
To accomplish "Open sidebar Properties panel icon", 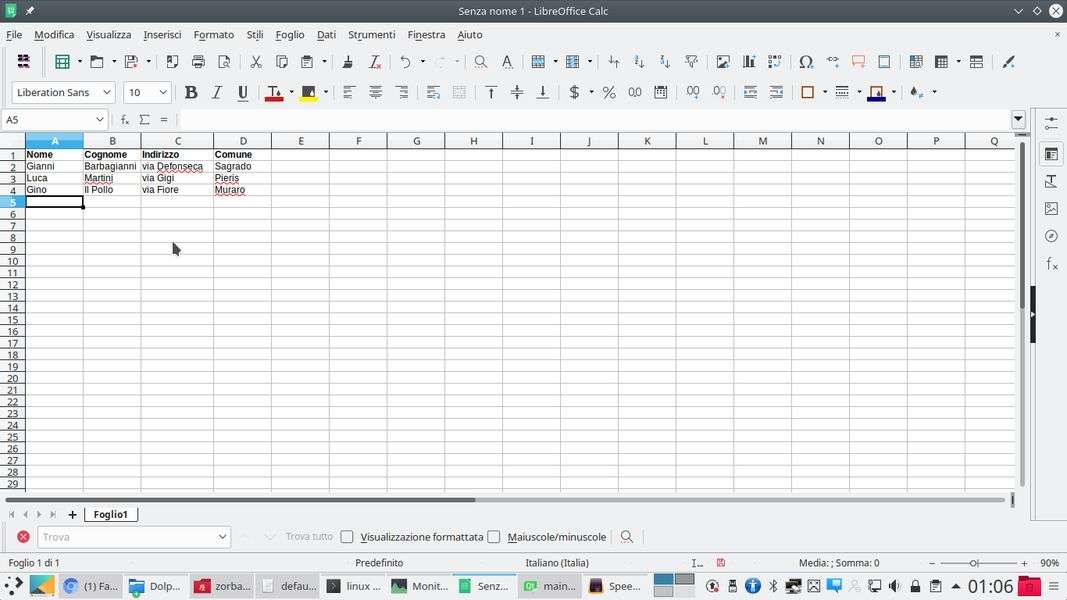I will click(x=1051, y=154).
